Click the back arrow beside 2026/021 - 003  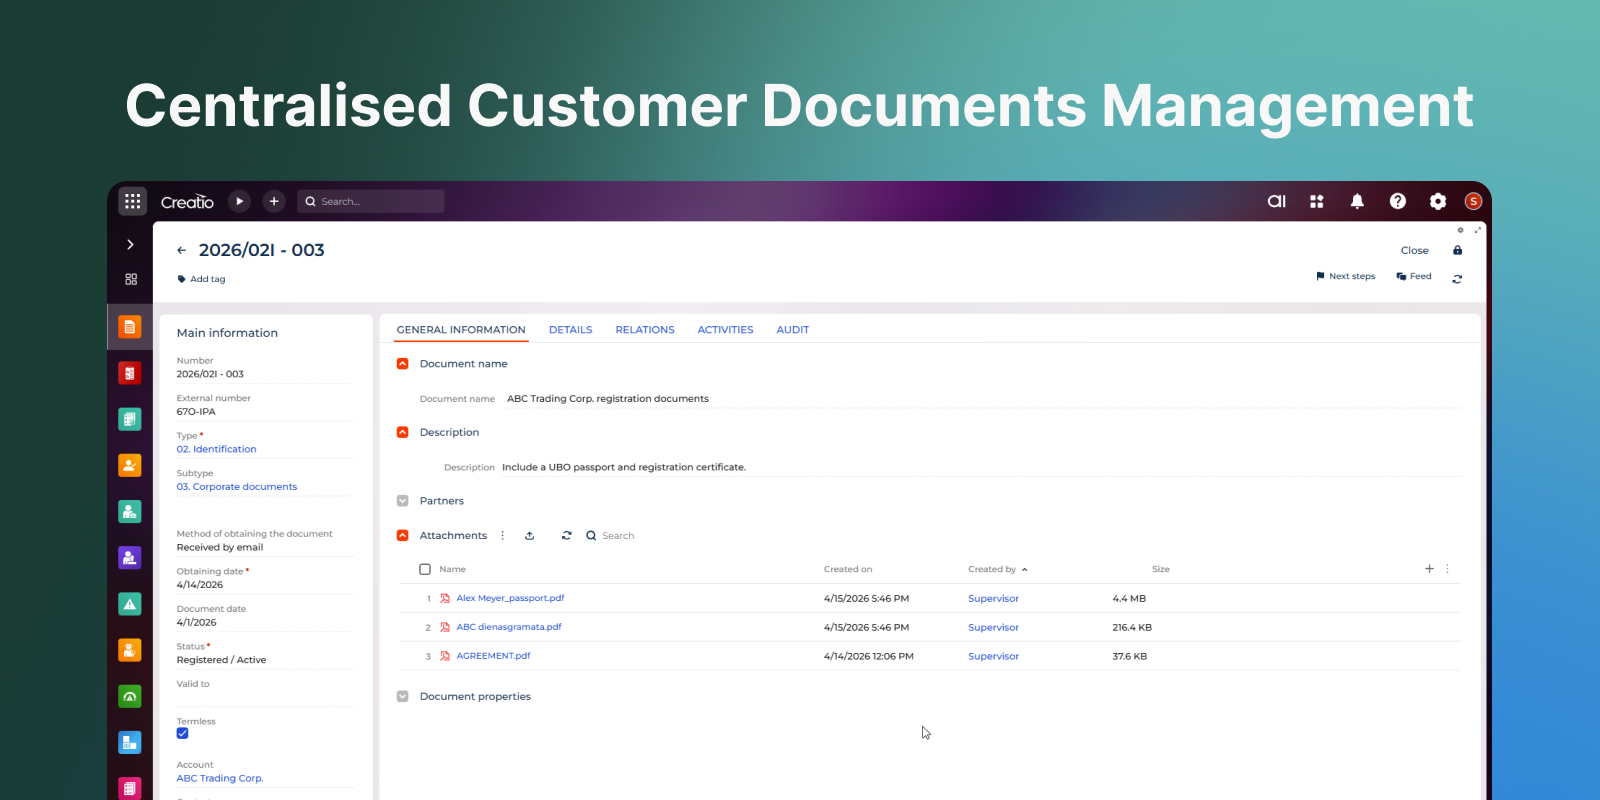point(181,251)
